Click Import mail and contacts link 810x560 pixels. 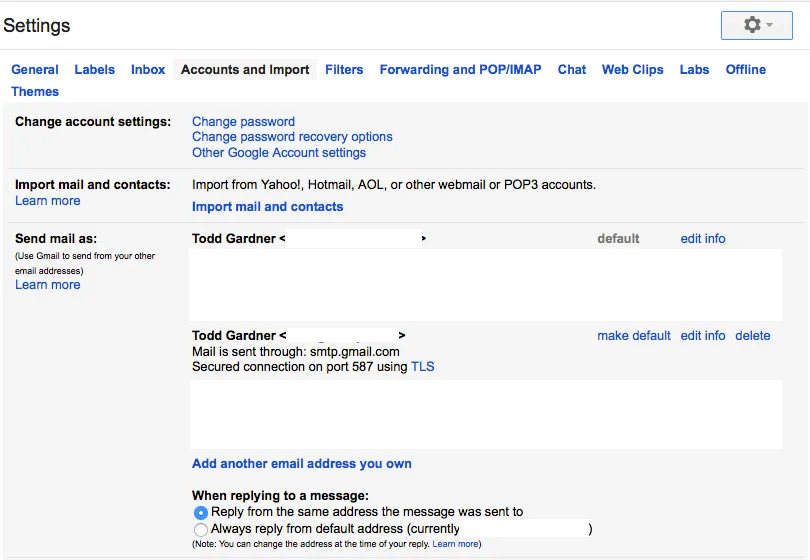tap(268, 207)
